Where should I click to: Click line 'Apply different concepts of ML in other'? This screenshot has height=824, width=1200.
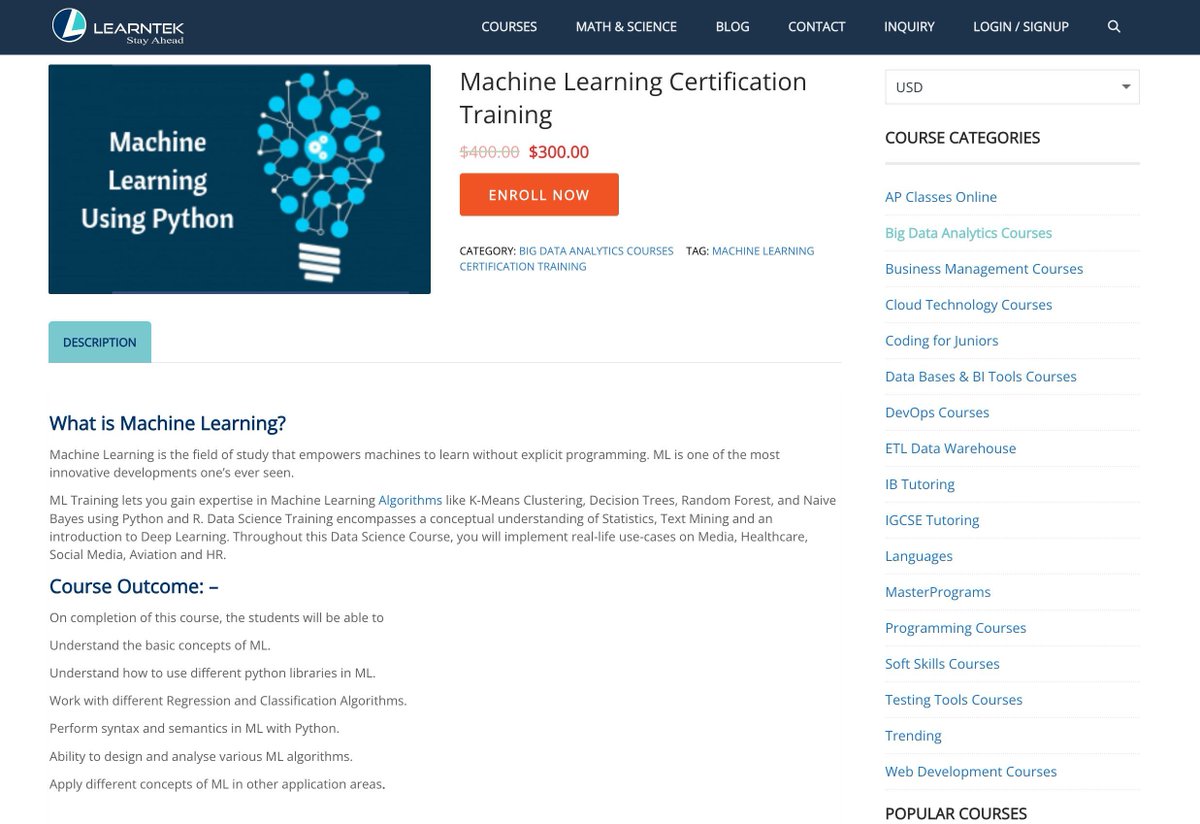218,785
